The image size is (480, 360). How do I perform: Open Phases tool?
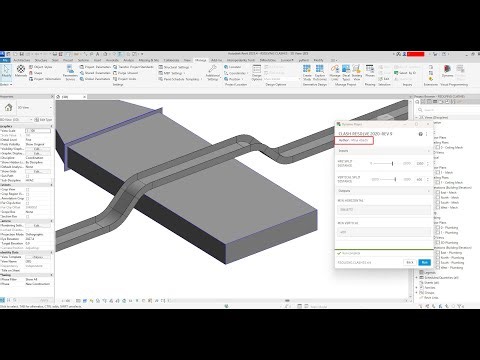pos(370,71)
